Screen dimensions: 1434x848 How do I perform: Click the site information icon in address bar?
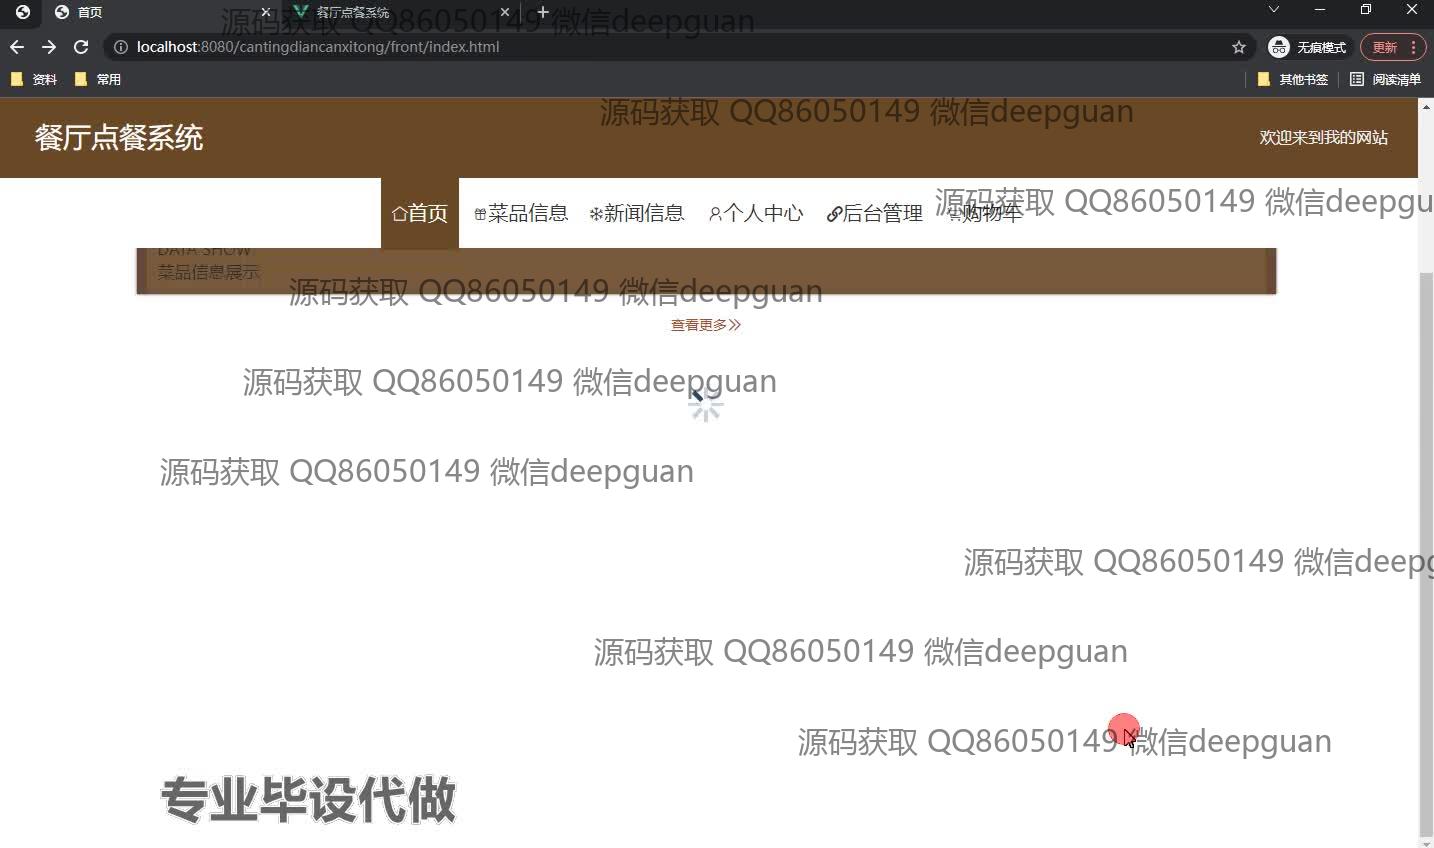click(121, 47)
